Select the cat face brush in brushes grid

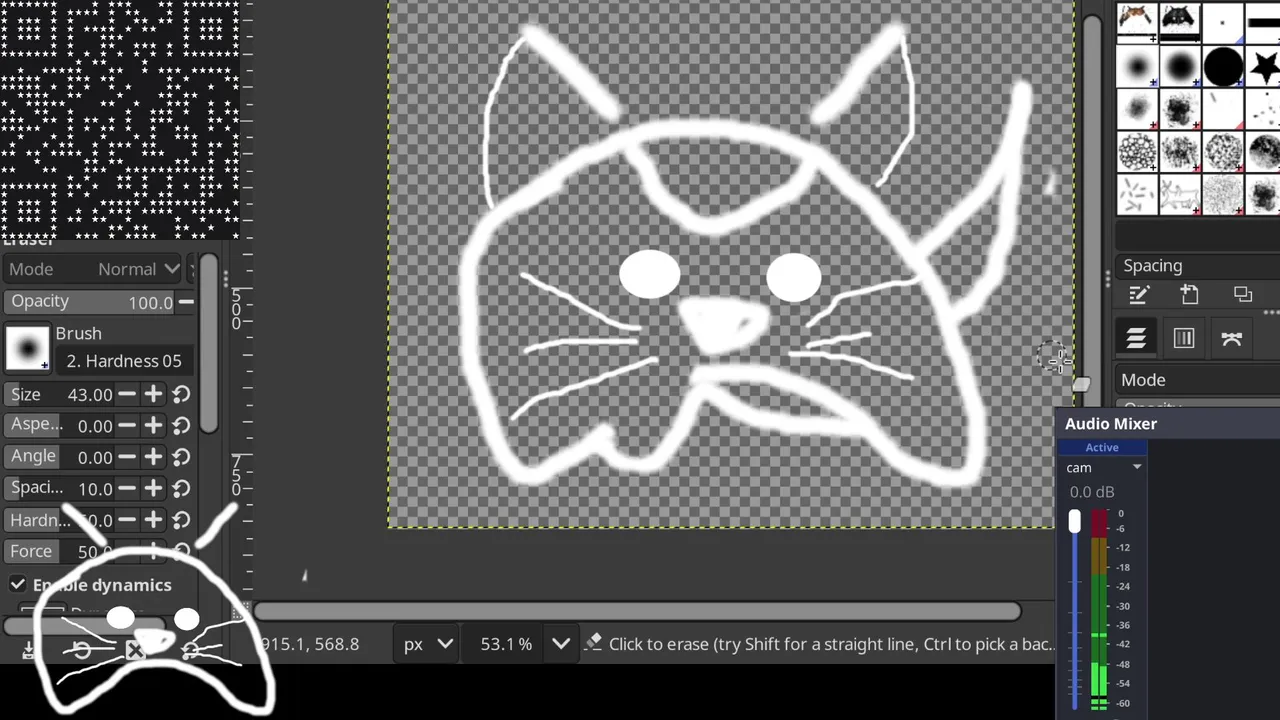(x=1136, y=20)
